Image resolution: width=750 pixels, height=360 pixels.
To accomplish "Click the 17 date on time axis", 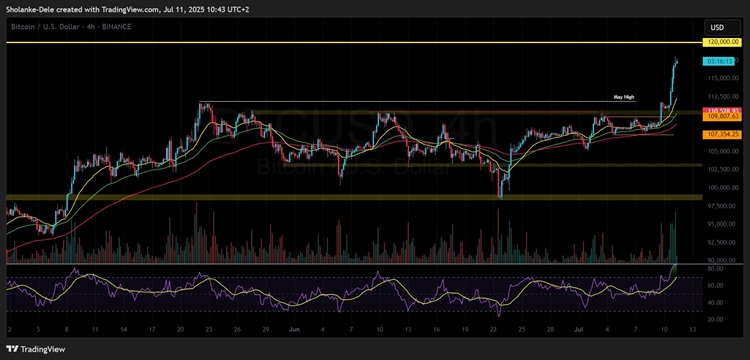I will 152,330.
